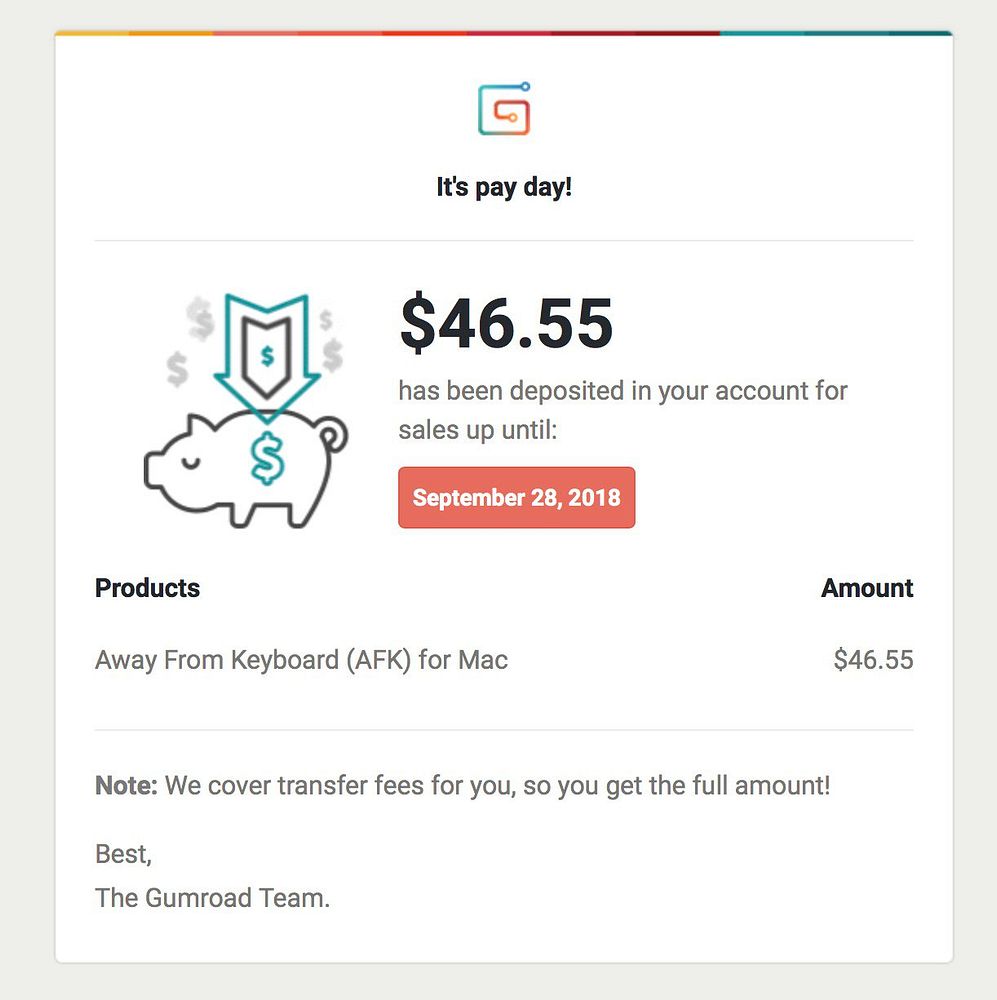
Task: Click the multicolor stripe atop the card
Action: tap(504, 33)
